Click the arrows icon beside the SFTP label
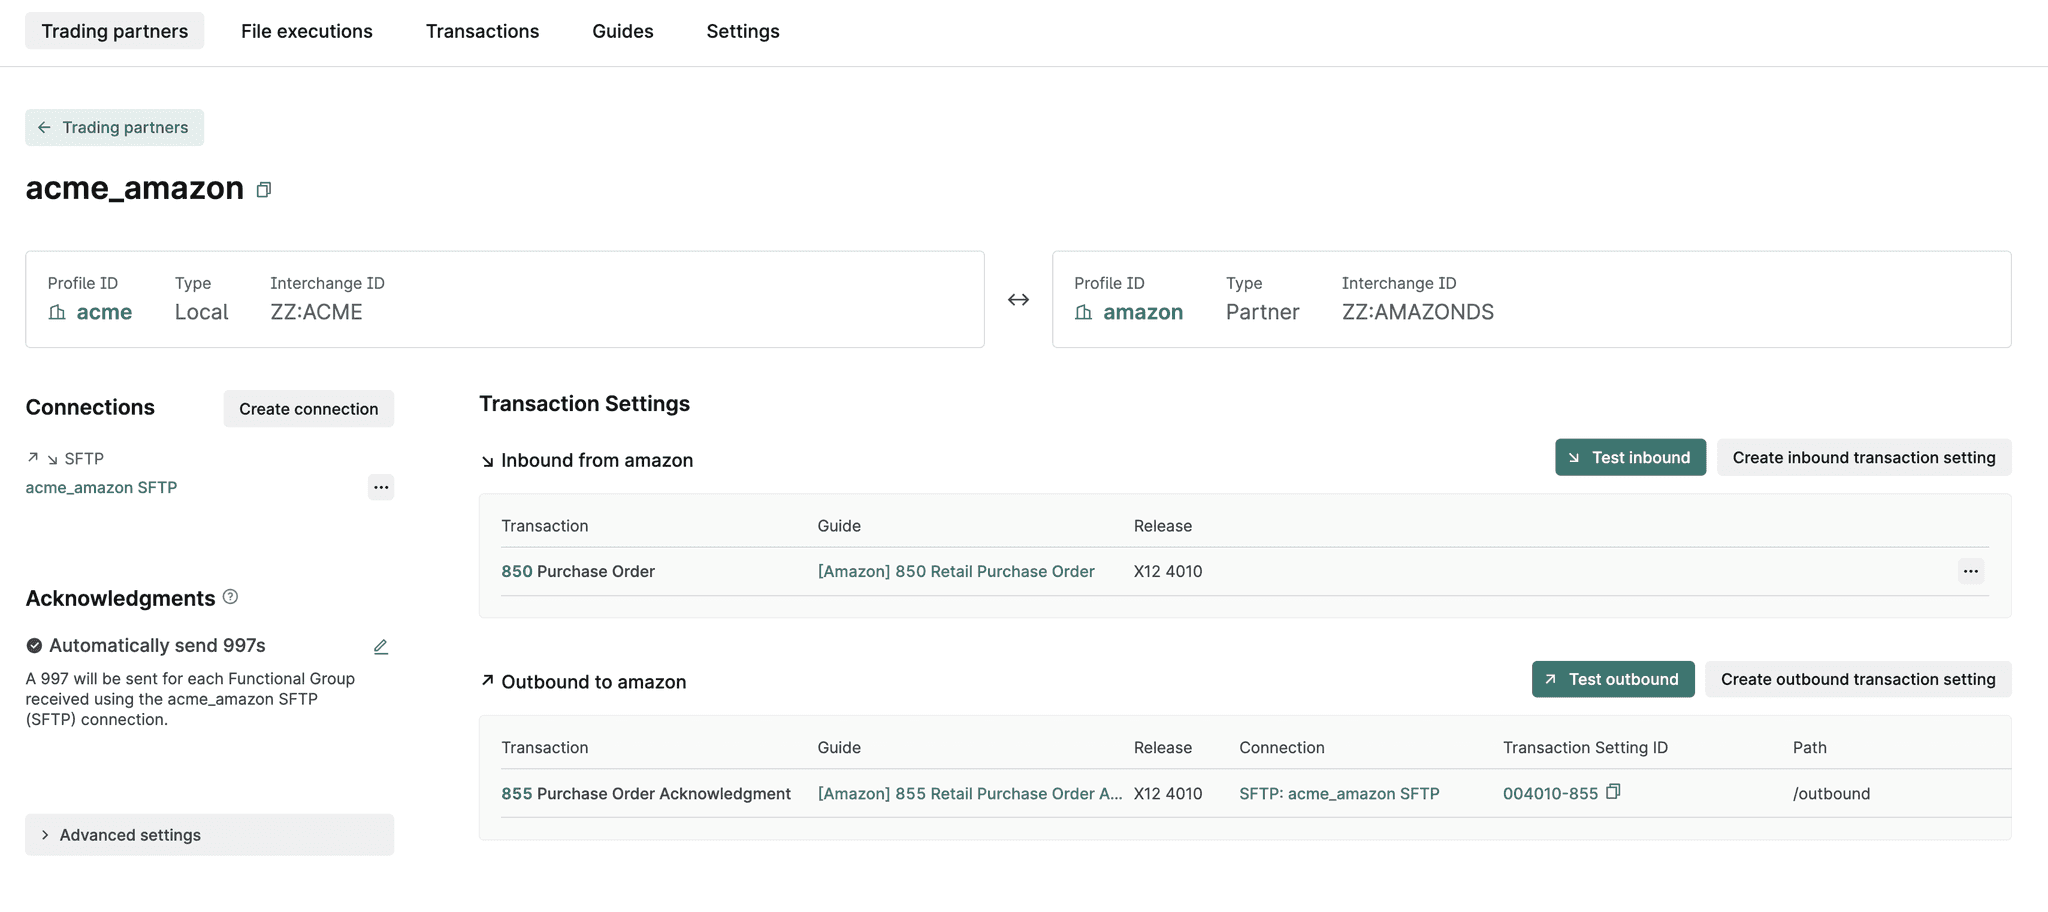 tap(40, 457)
